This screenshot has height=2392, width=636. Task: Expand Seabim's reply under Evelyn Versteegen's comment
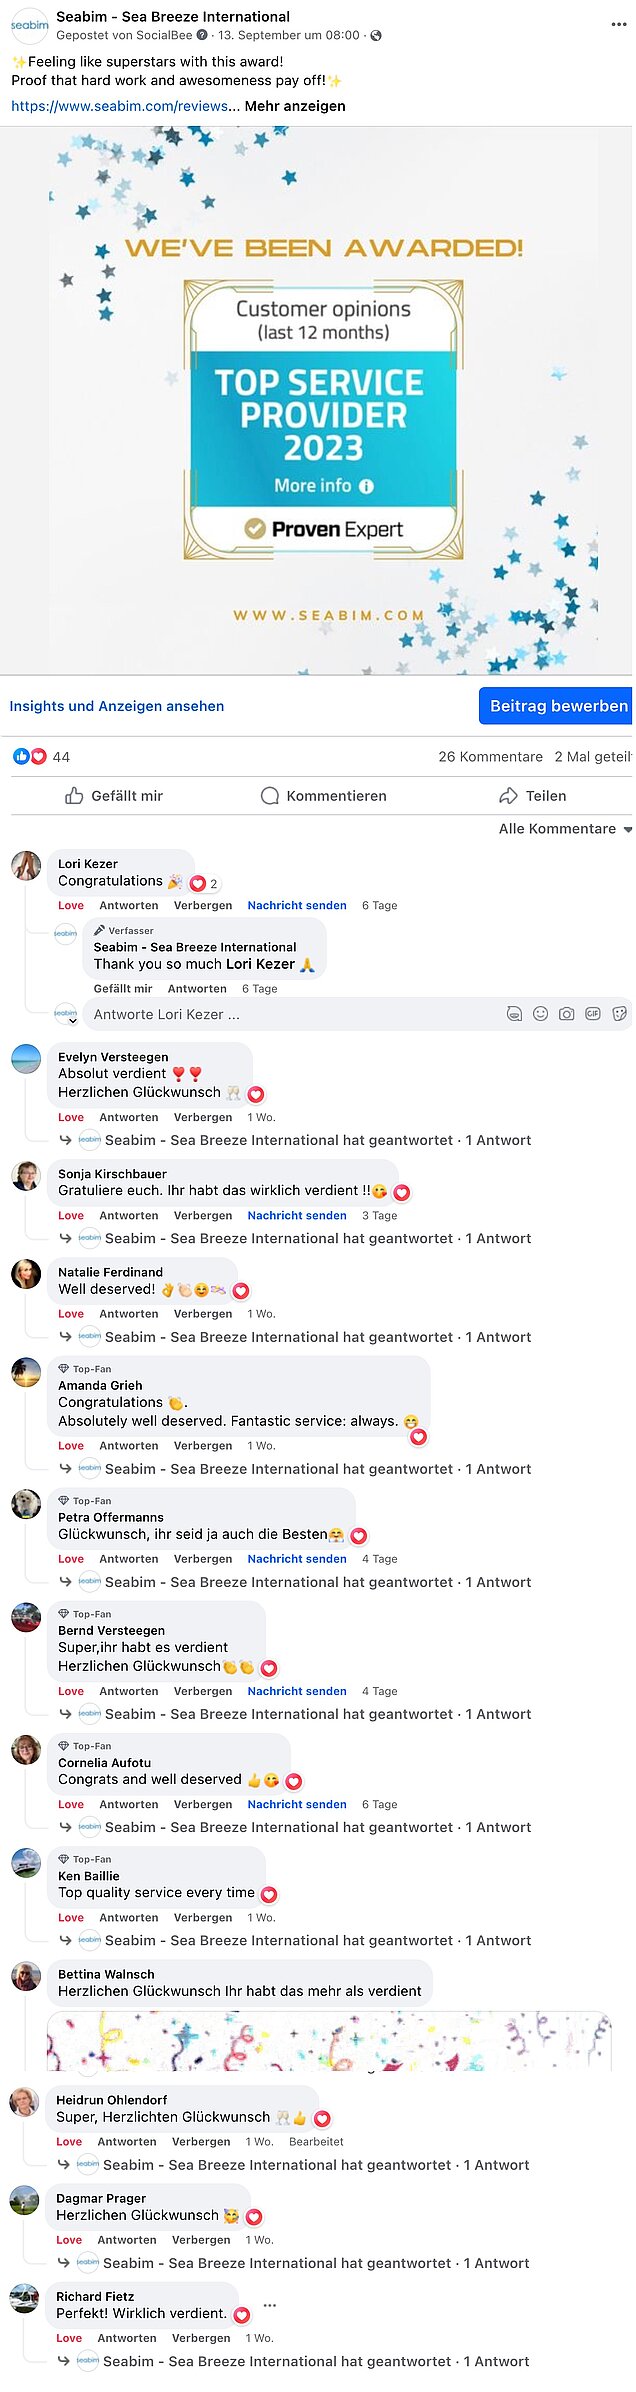318,1141
